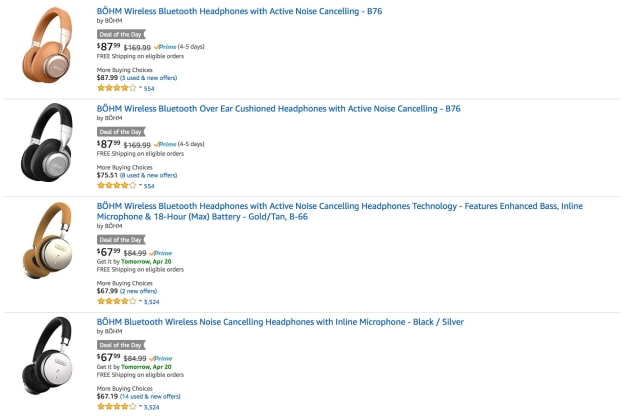Click the star rating of the first tan B76 headphones
The image size is (640, 416).
click(x=116, y=88)
